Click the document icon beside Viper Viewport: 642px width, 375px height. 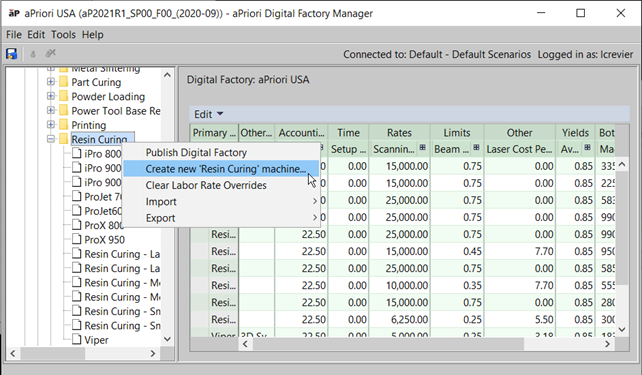pyautogui.click(x=77, y=339)
